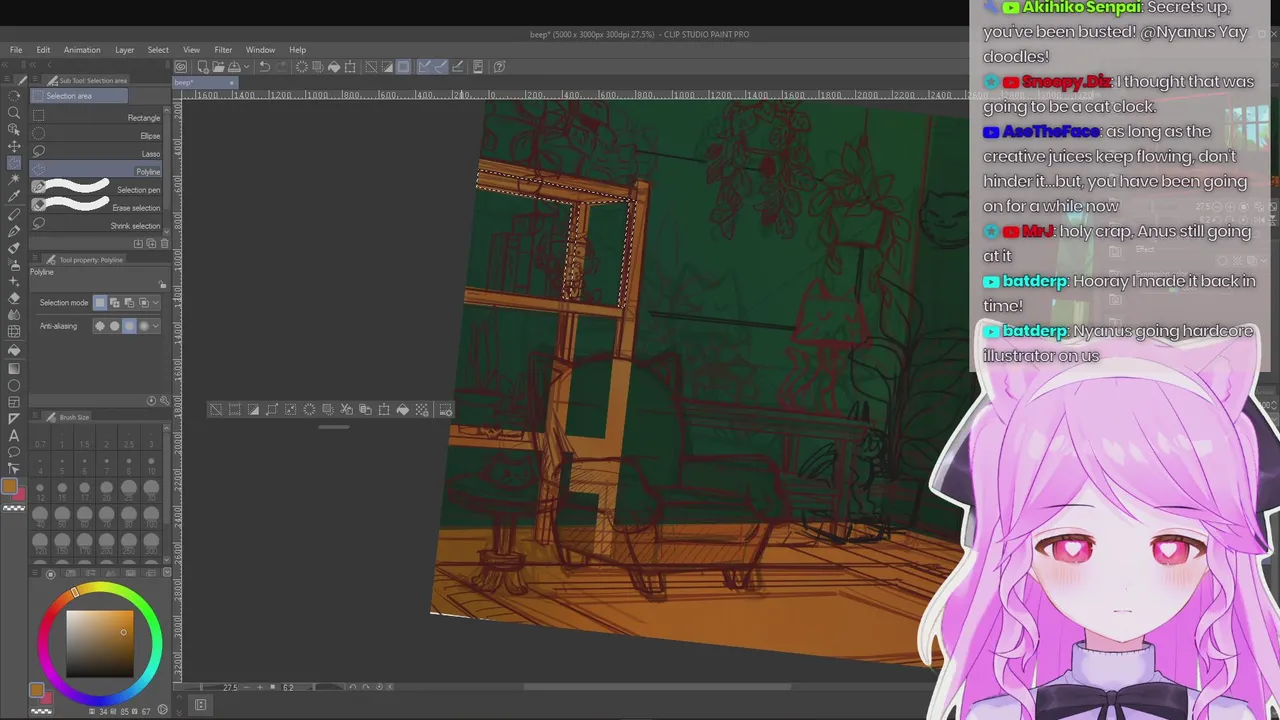Screen dimensions: 1280x720
Task: Select the Eraser tool
Action: (14, 298)
